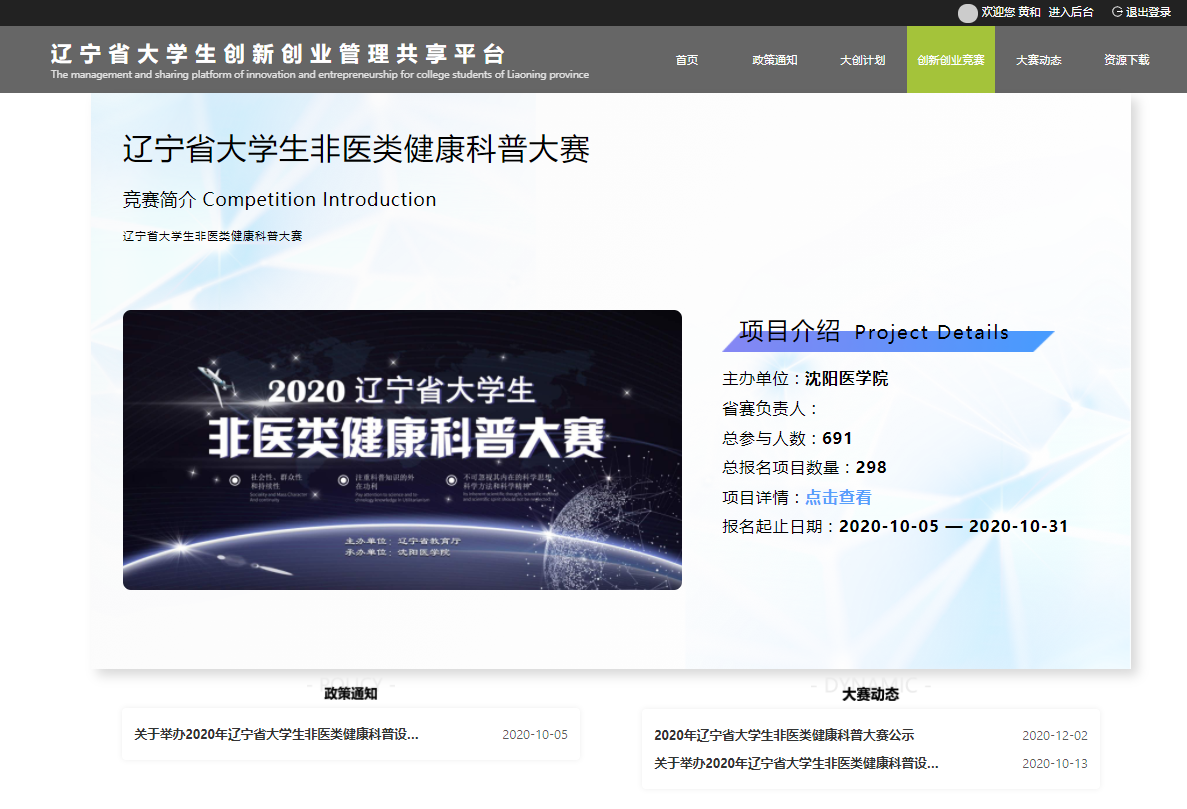Click the 辽宁省大学生非医类健康科普大赛 page heading
This screenshot has height=809, width=1187.
coord(356,150)
